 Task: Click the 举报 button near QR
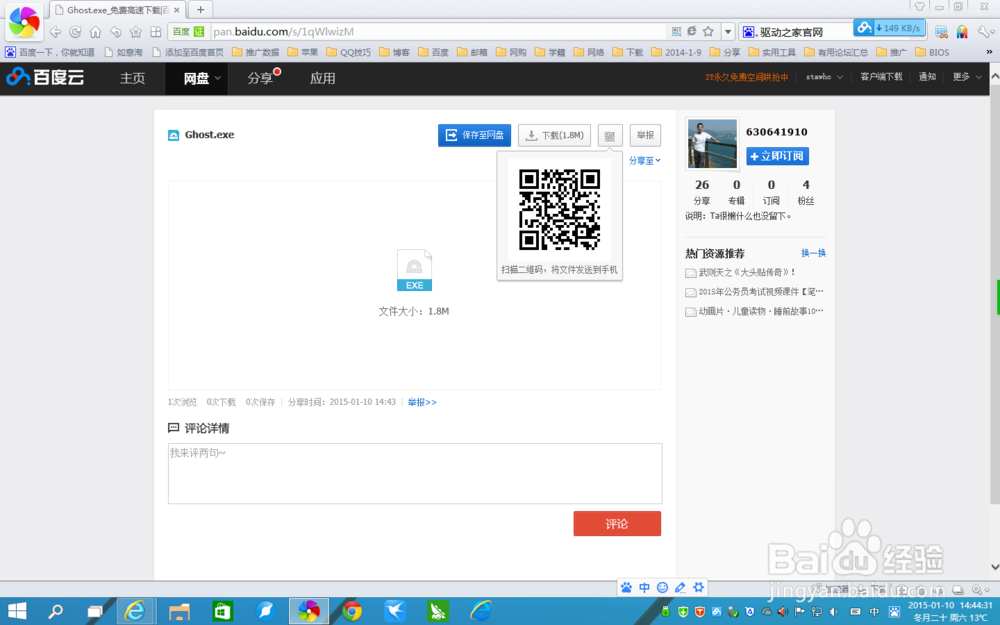click(645, 135)
